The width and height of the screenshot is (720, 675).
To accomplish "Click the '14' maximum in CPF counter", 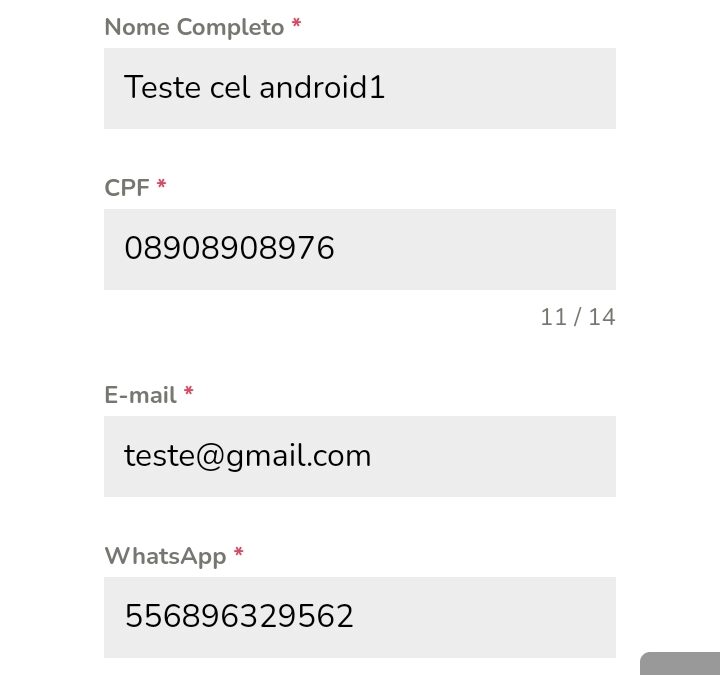I will (x=602, y=317).
